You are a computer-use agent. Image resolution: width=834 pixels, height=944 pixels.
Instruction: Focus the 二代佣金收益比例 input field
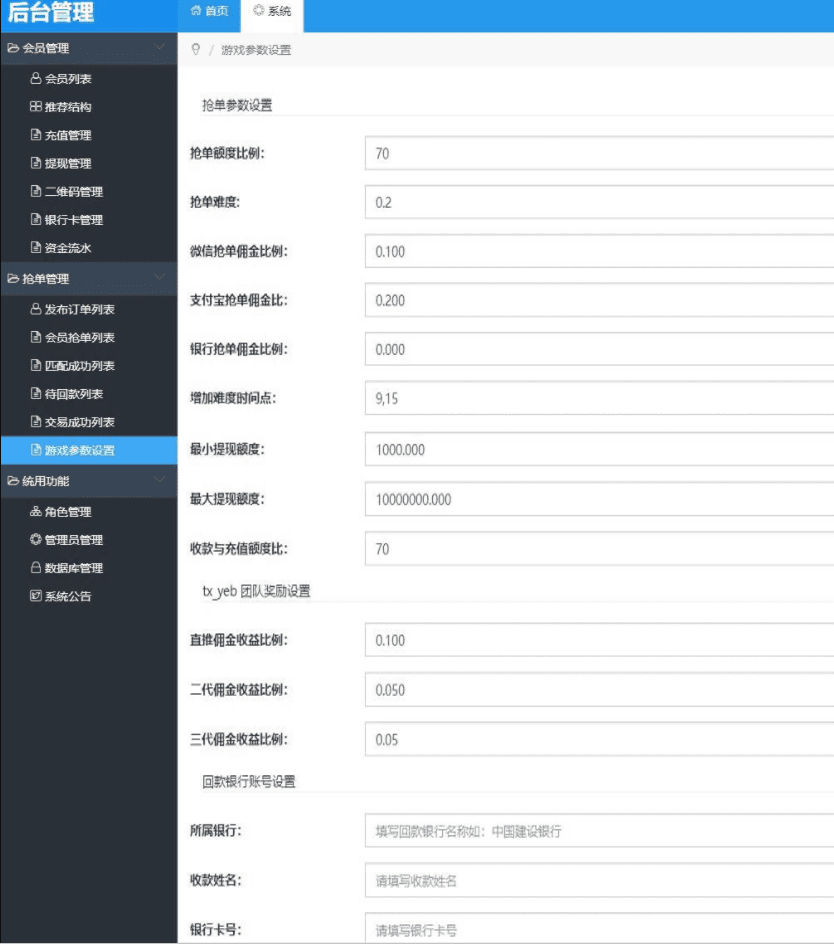[x=599, y=690]
